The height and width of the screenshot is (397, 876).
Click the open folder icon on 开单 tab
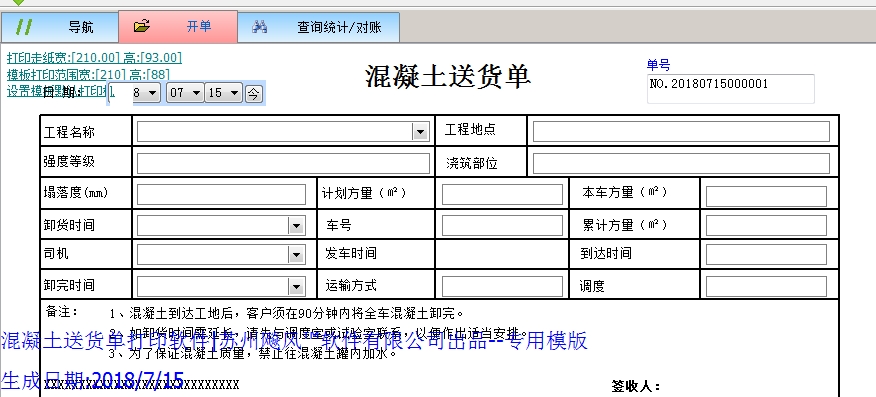pos(142,26)
